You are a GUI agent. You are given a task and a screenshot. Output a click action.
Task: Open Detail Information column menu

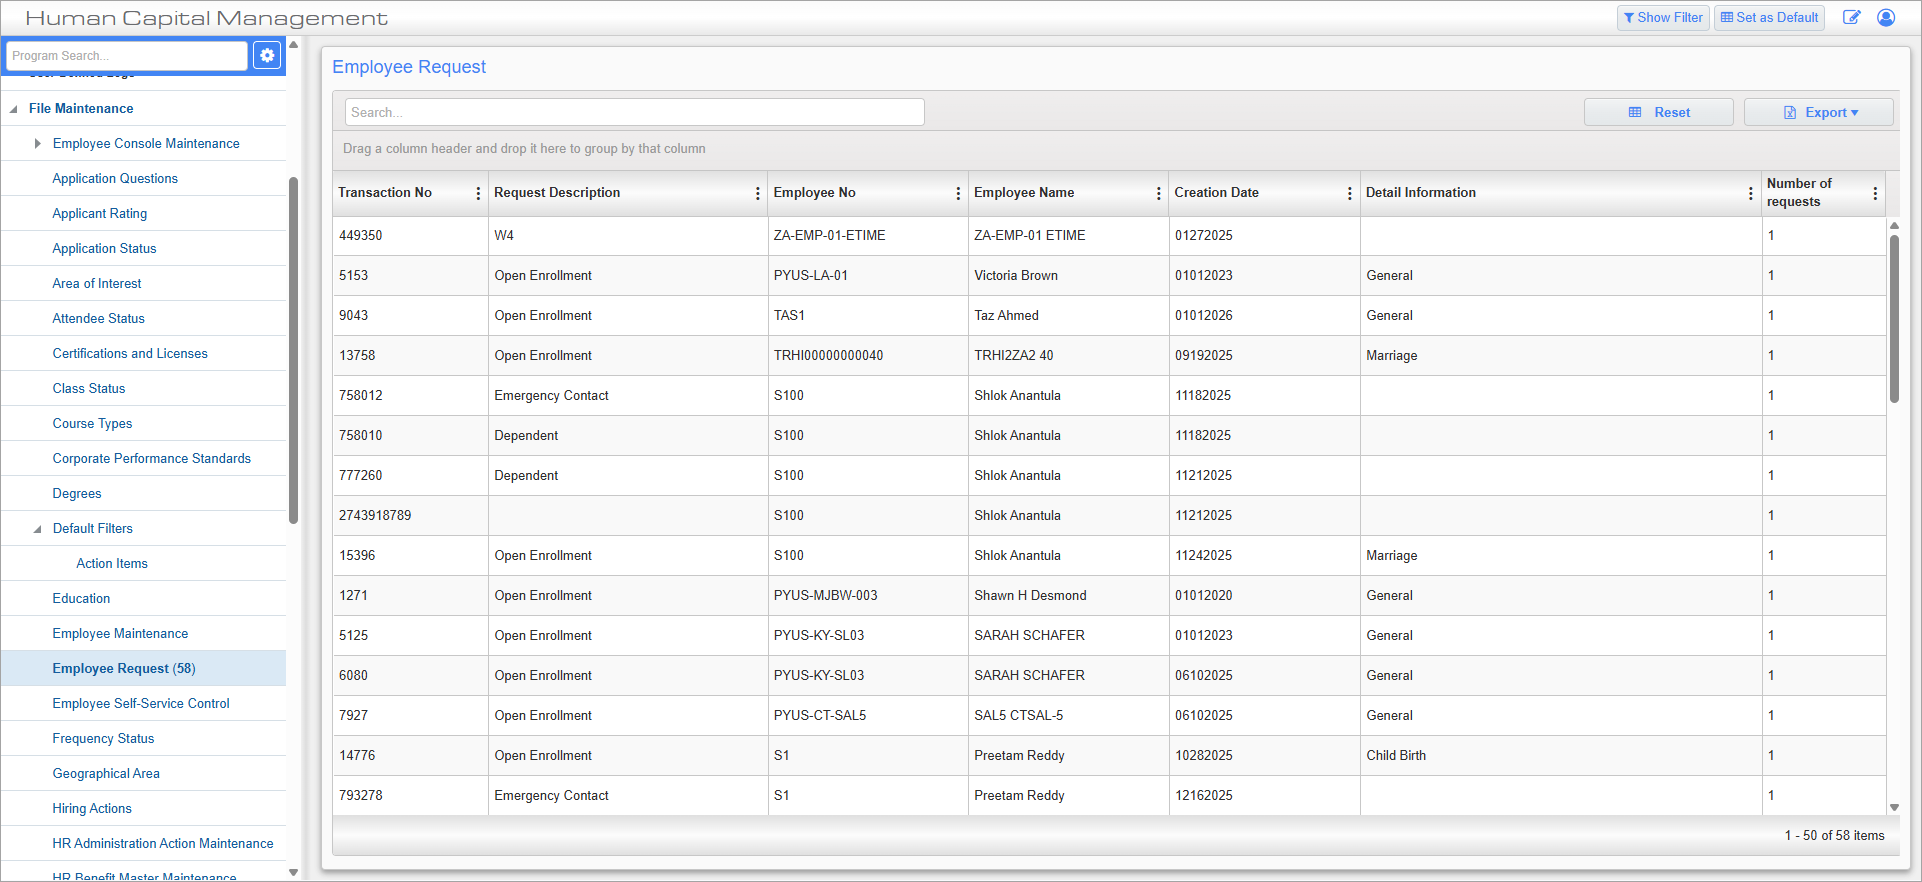(1751, 193)
